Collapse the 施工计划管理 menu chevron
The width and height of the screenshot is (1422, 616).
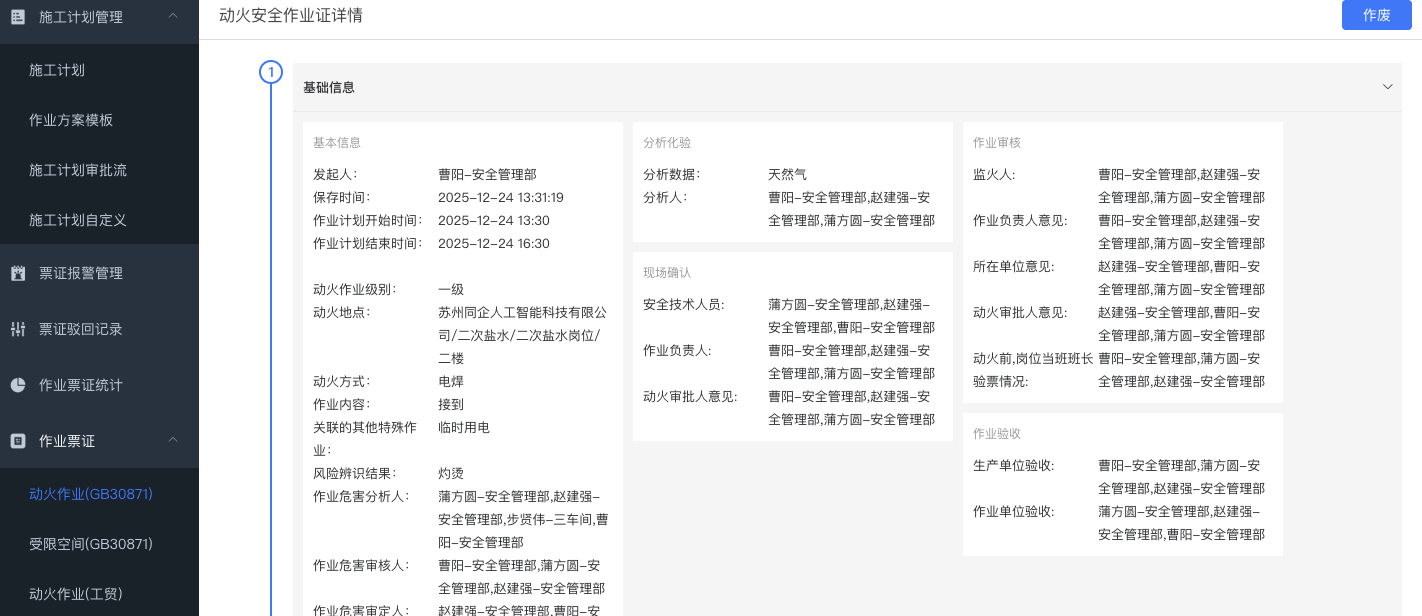[x=173, y=16]
